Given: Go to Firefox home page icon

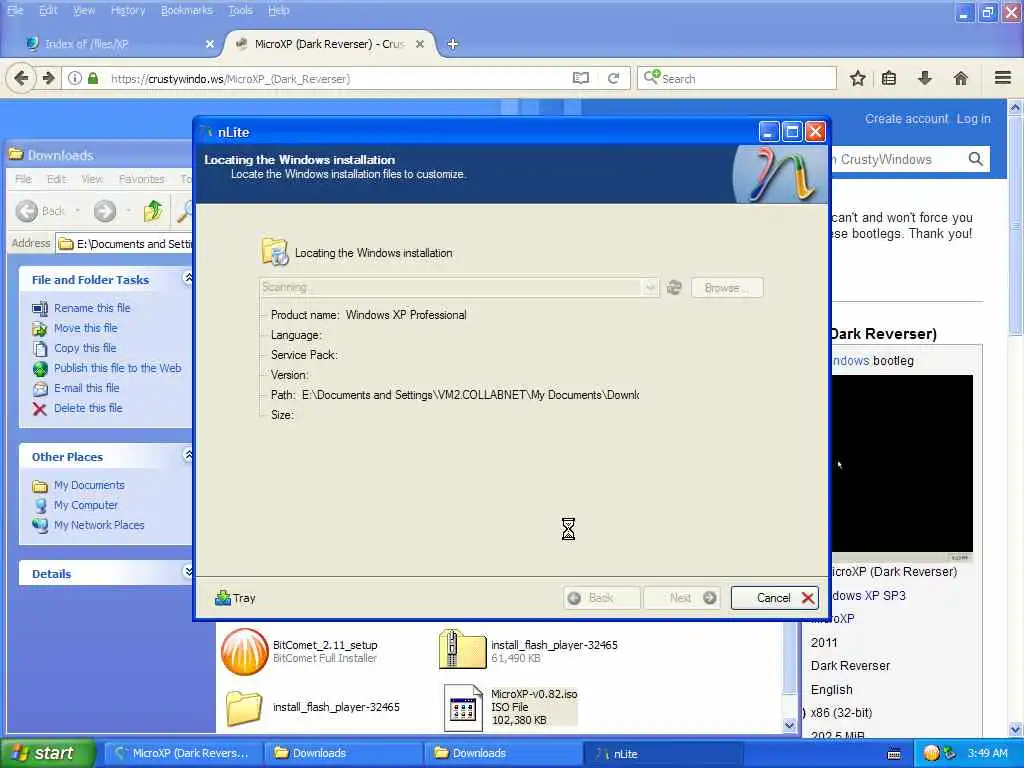Looking at the screenshot, I should (961, 78).
